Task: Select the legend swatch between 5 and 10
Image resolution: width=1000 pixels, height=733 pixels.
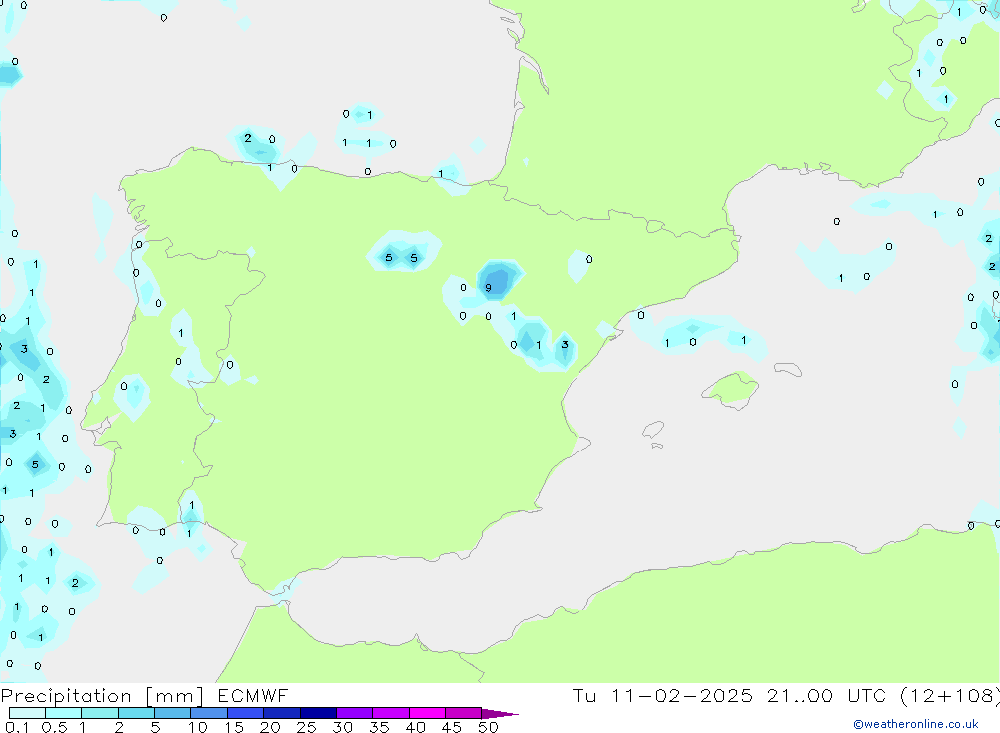Action: [x=172, y=713]
